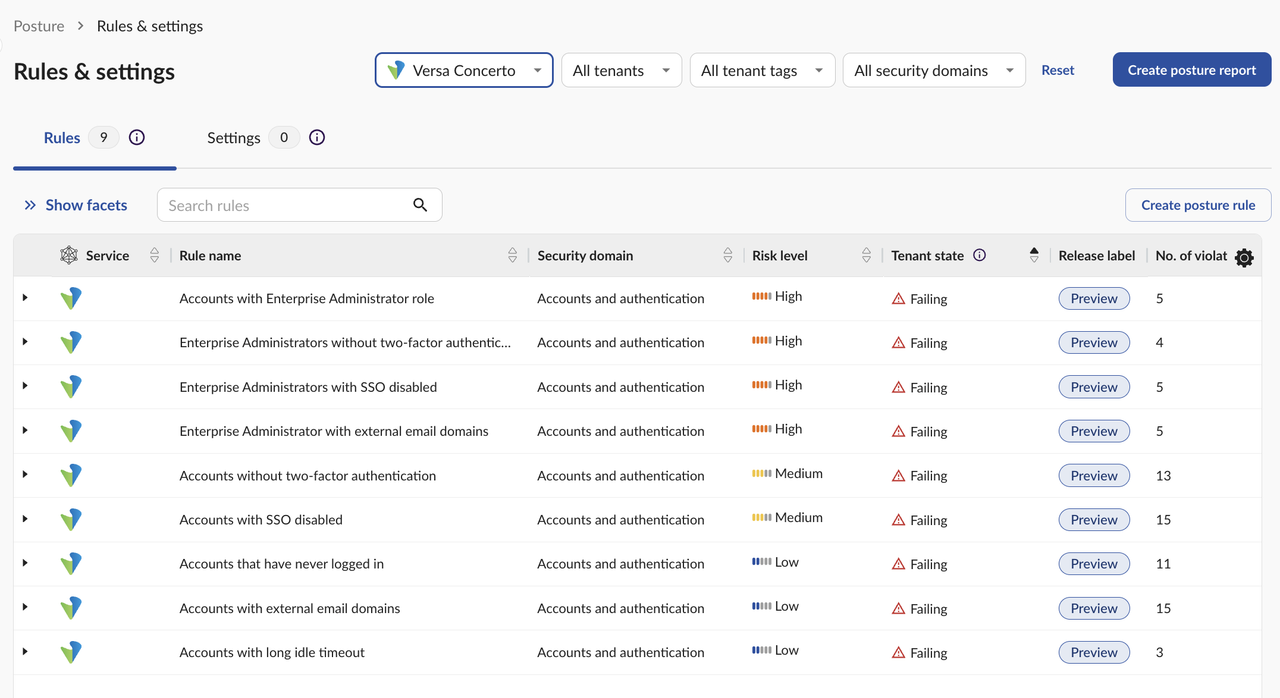The width and height of the screenshot is (1280, 698).
Task: Open the All tenants dropdown
Action: point(621,71)
